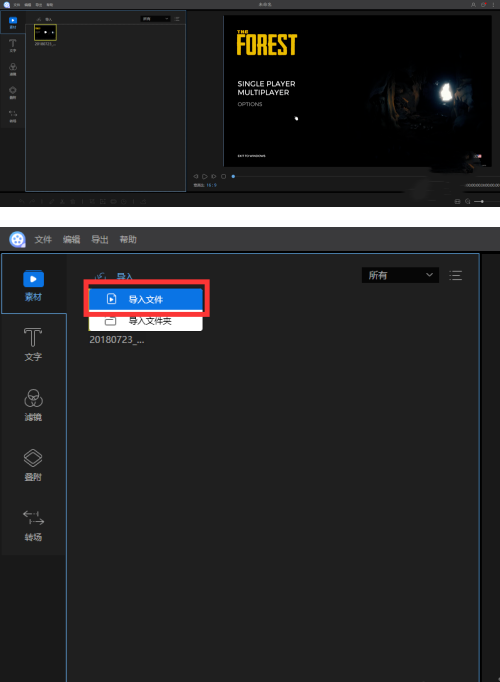Open the large 帮助 help menu
The width and height of the screenshot is (500, 682).
click(128, 239)
